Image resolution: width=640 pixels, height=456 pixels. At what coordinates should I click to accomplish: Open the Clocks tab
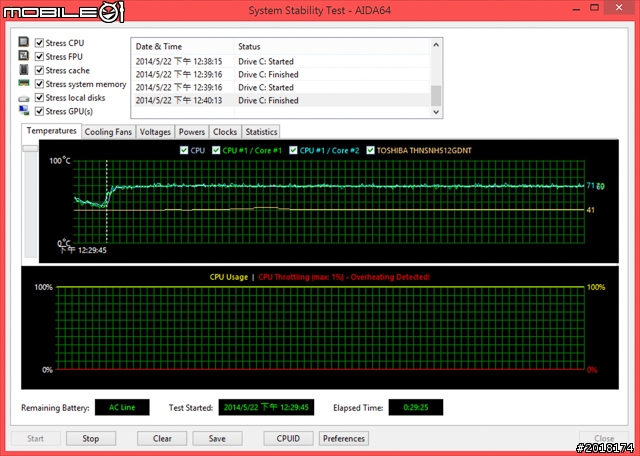point(225,132)
